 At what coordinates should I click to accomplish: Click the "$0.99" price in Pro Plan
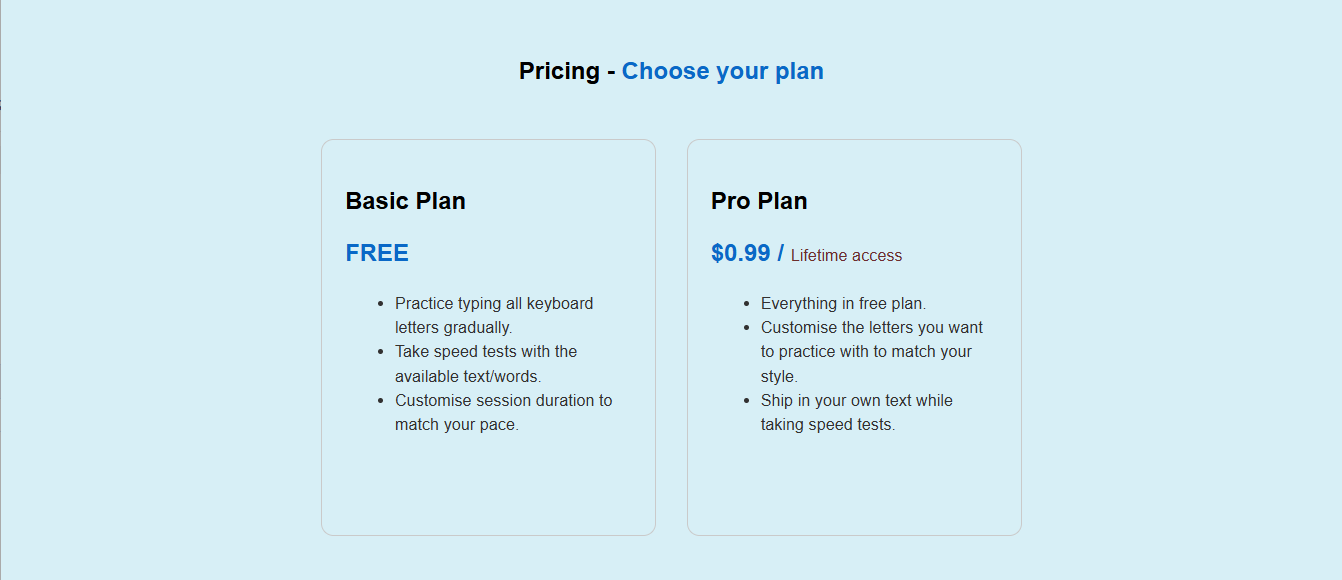741,254
